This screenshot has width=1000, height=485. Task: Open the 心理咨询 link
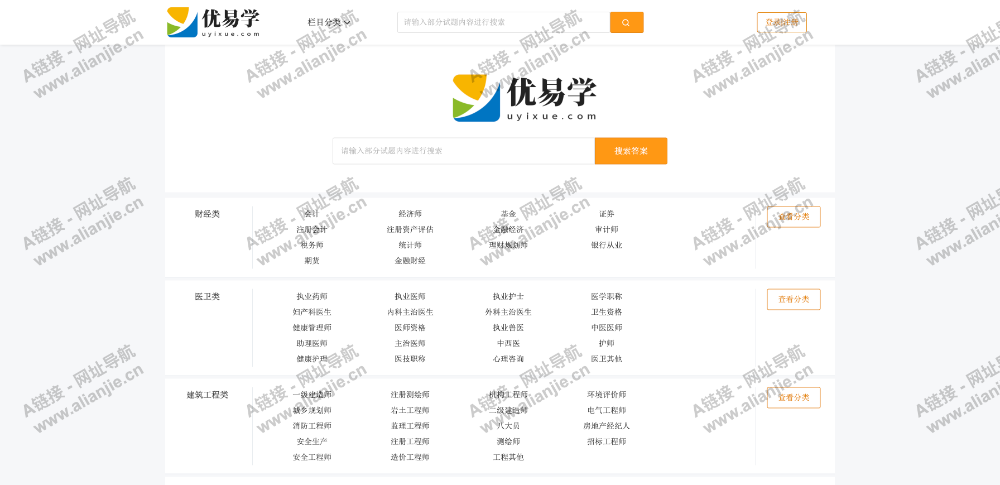click(x=508, y=359)
